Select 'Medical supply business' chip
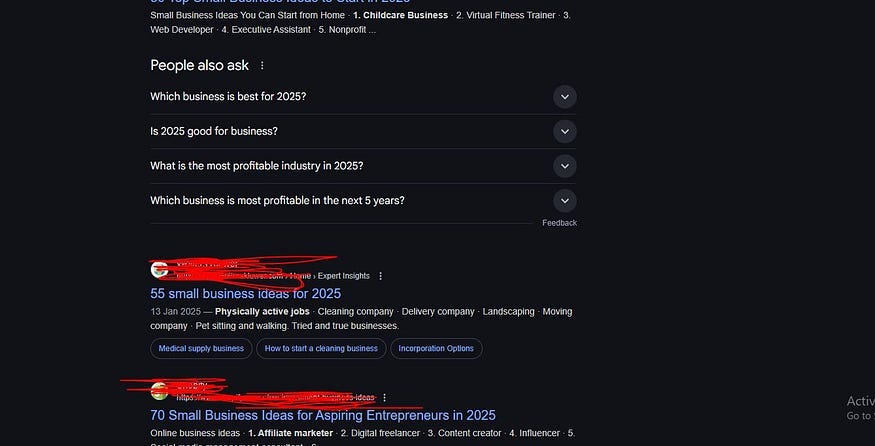The image size is (875, 446). coord(201,348)
